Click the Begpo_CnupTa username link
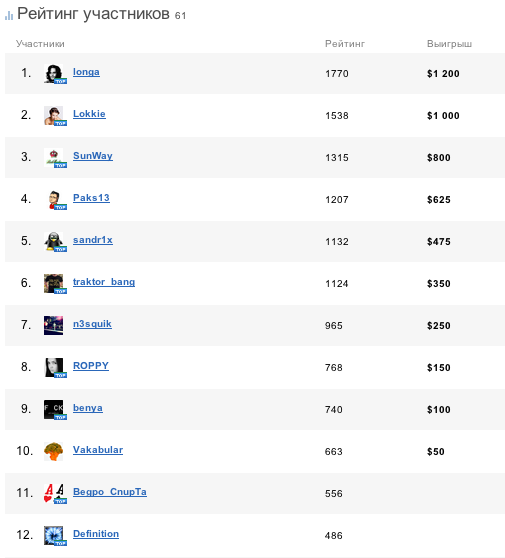 (x=110, y=492)
